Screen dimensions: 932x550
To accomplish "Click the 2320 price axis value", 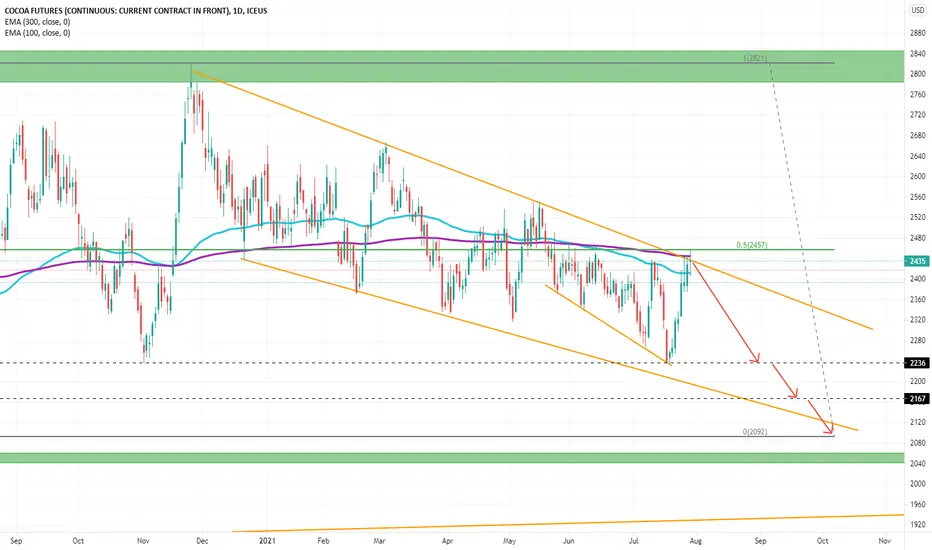I will click(918, 320).
